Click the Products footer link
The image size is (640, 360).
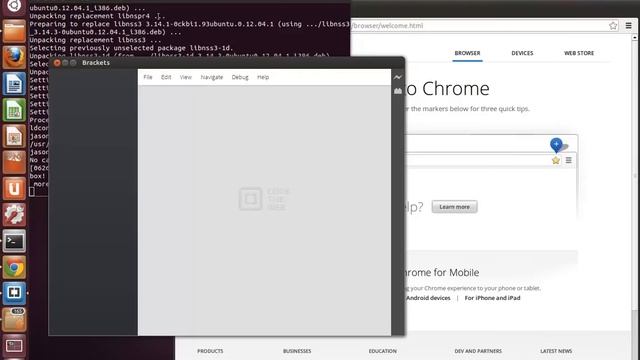[210, 351]
